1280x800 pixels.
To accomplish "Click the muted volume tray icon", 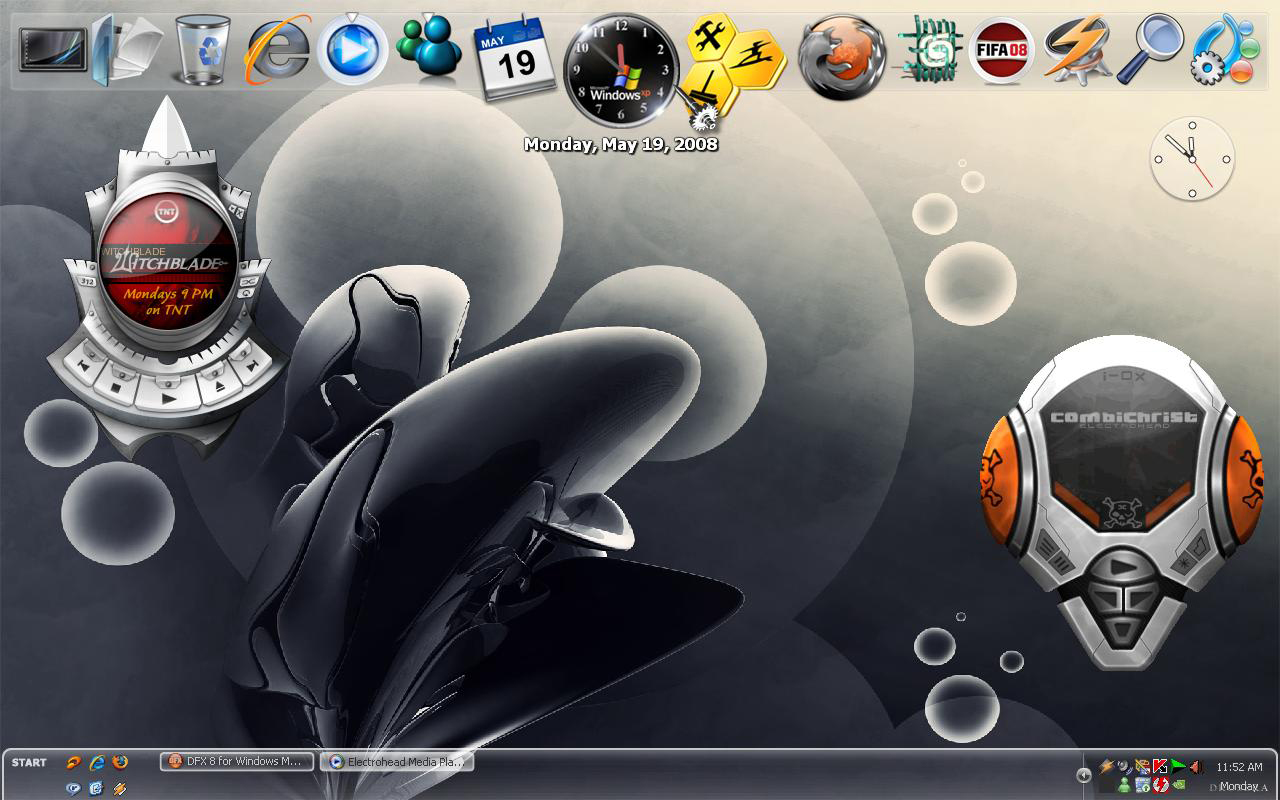I will 1196,767.
